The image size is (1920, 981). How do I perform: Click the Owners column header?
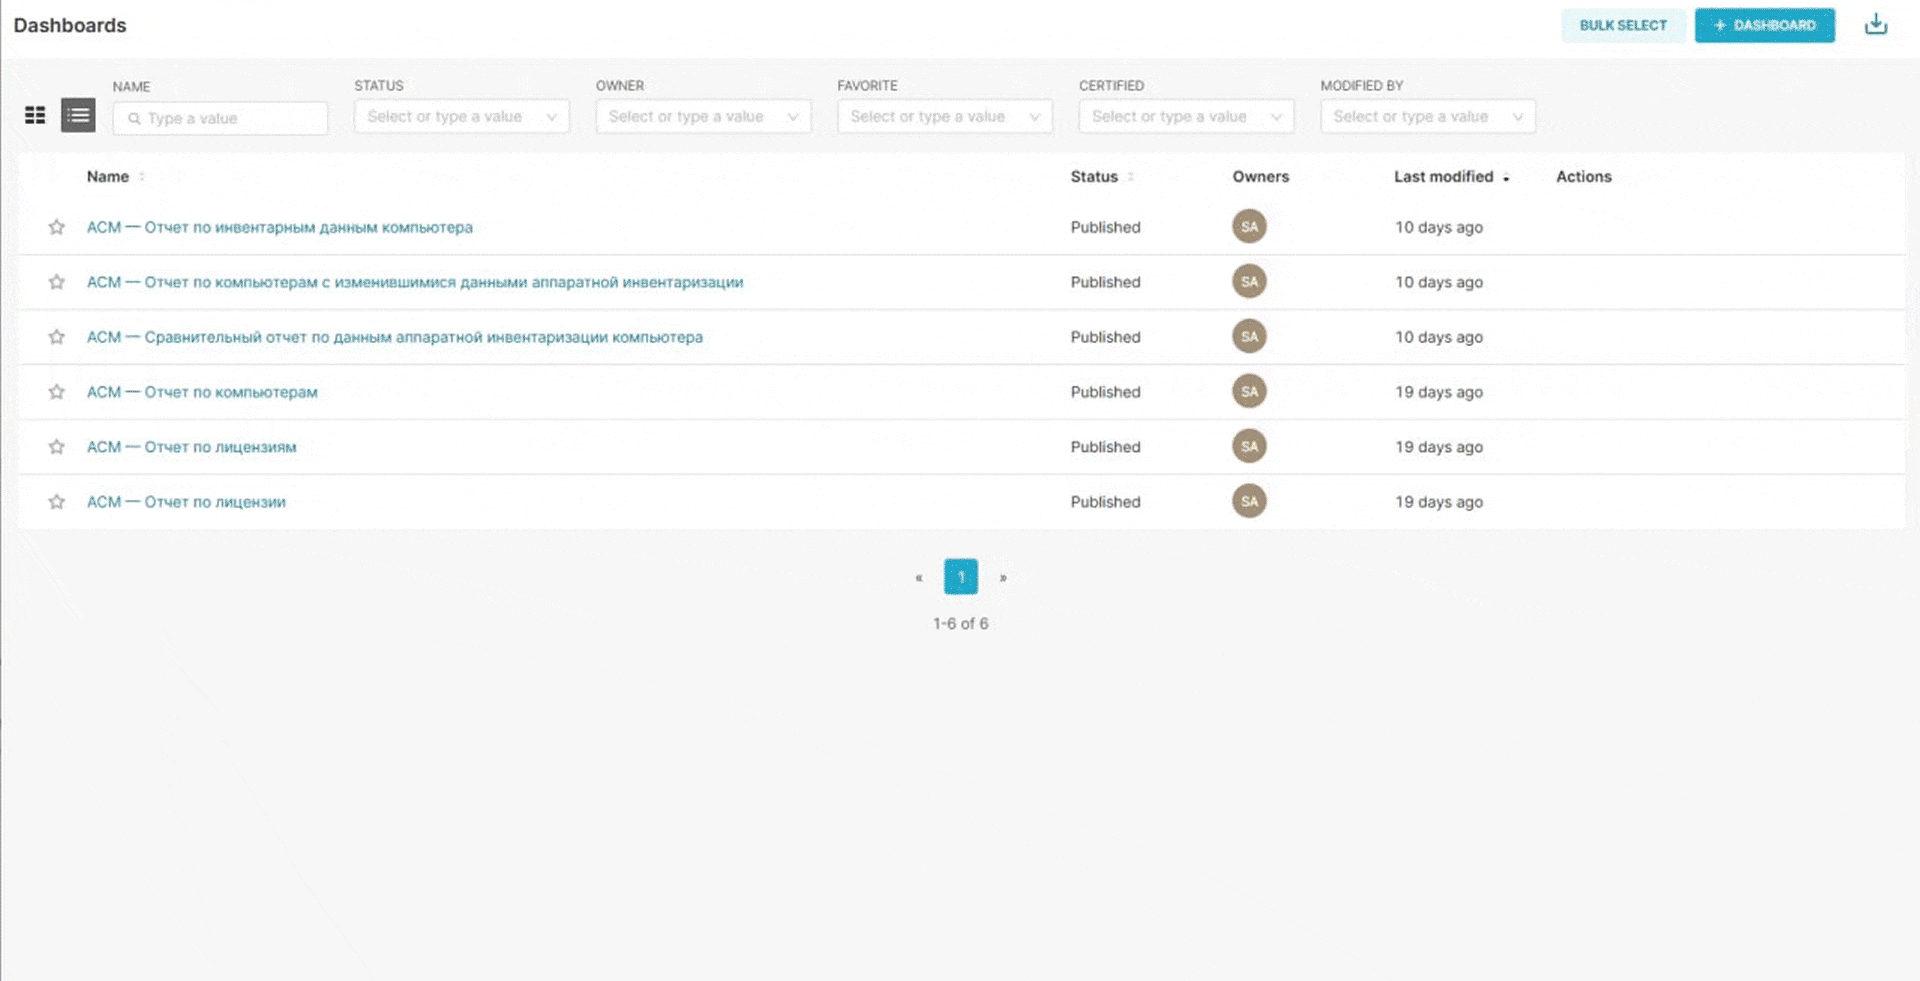(x=1261, y=177)
